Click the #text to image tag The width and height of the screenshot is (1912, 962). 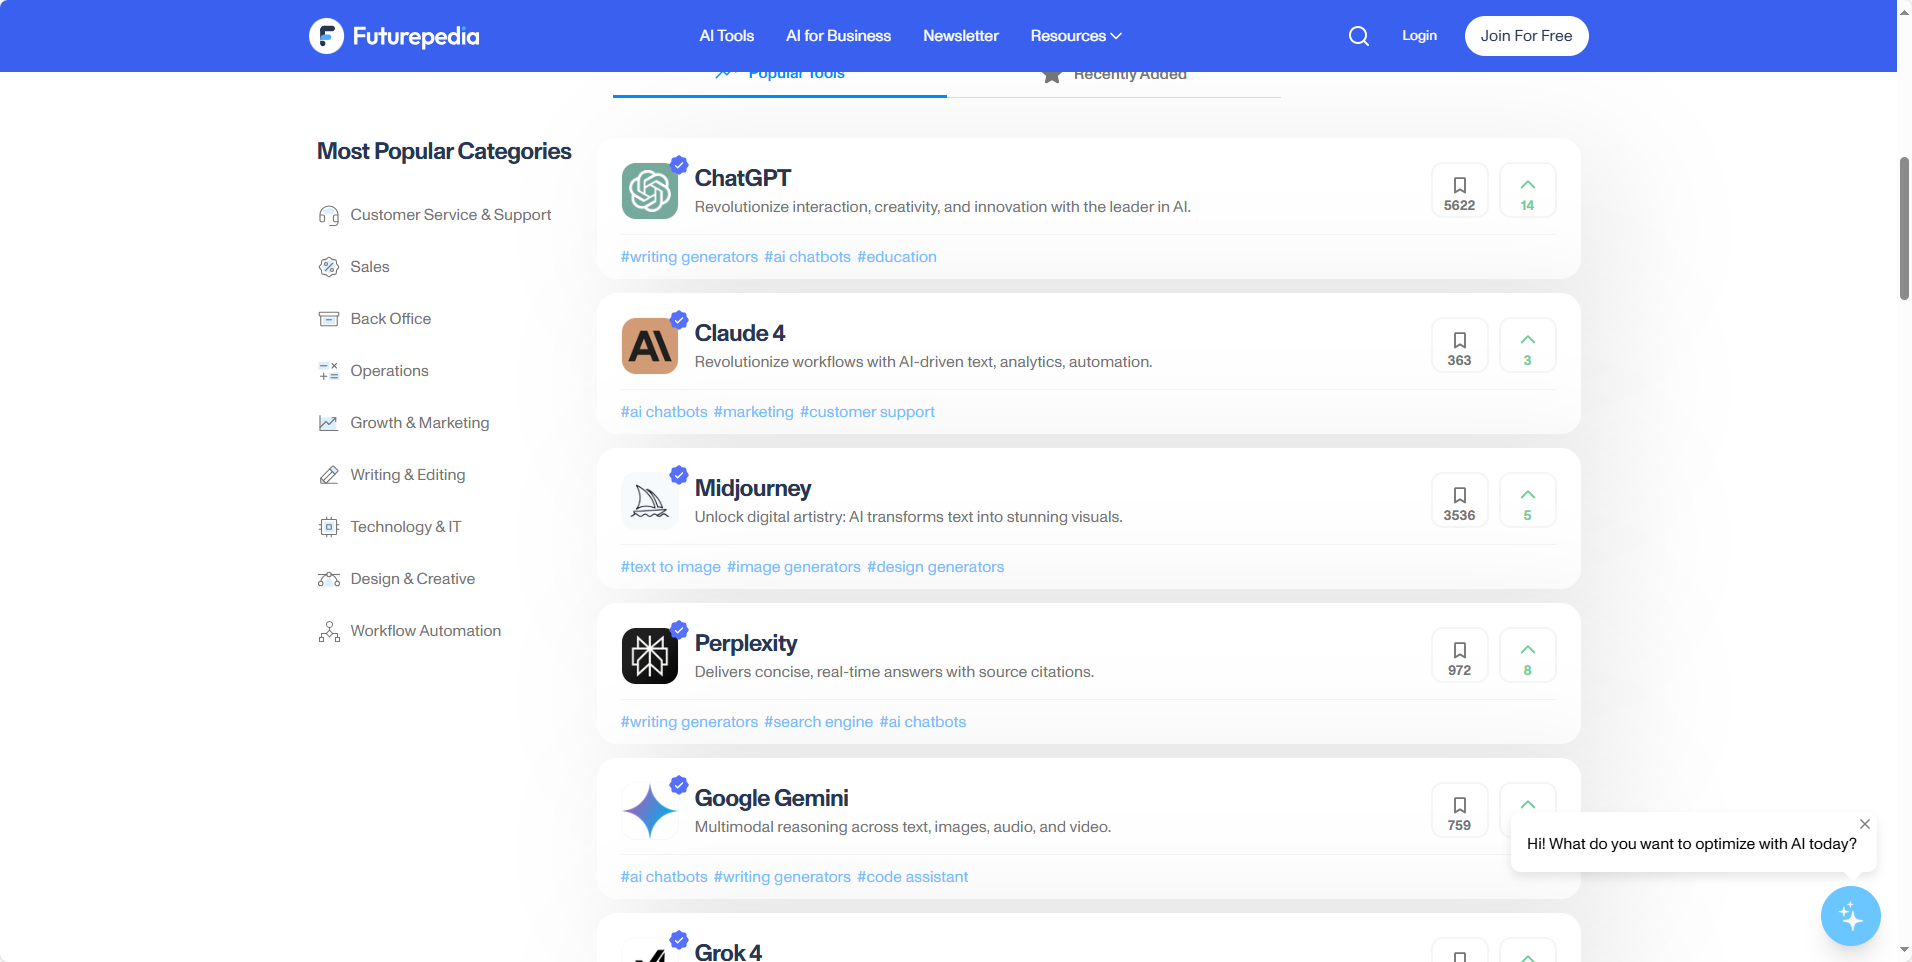[671, 567]
